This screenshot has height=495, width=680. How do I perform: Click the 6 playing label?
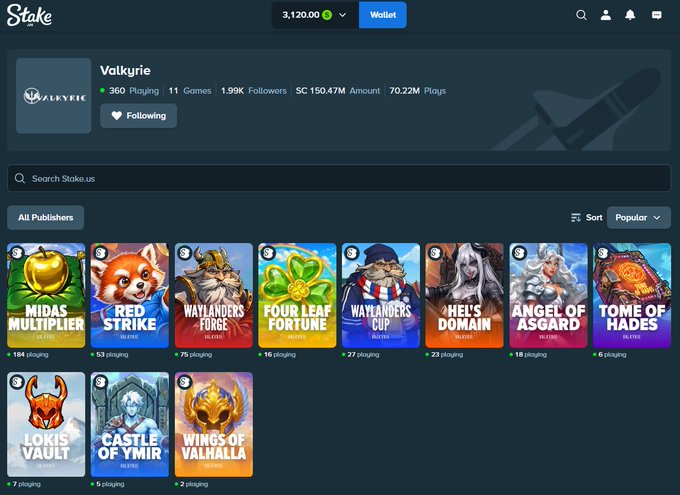612,354
